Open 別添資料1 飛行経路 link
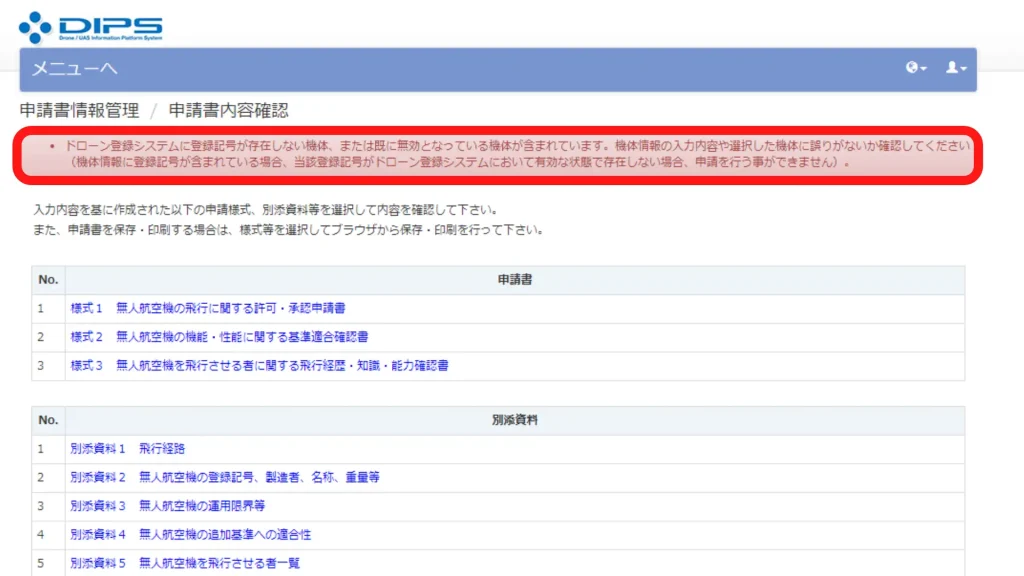Viewport: 1024px width, 576px height. (x=127, y=449)
